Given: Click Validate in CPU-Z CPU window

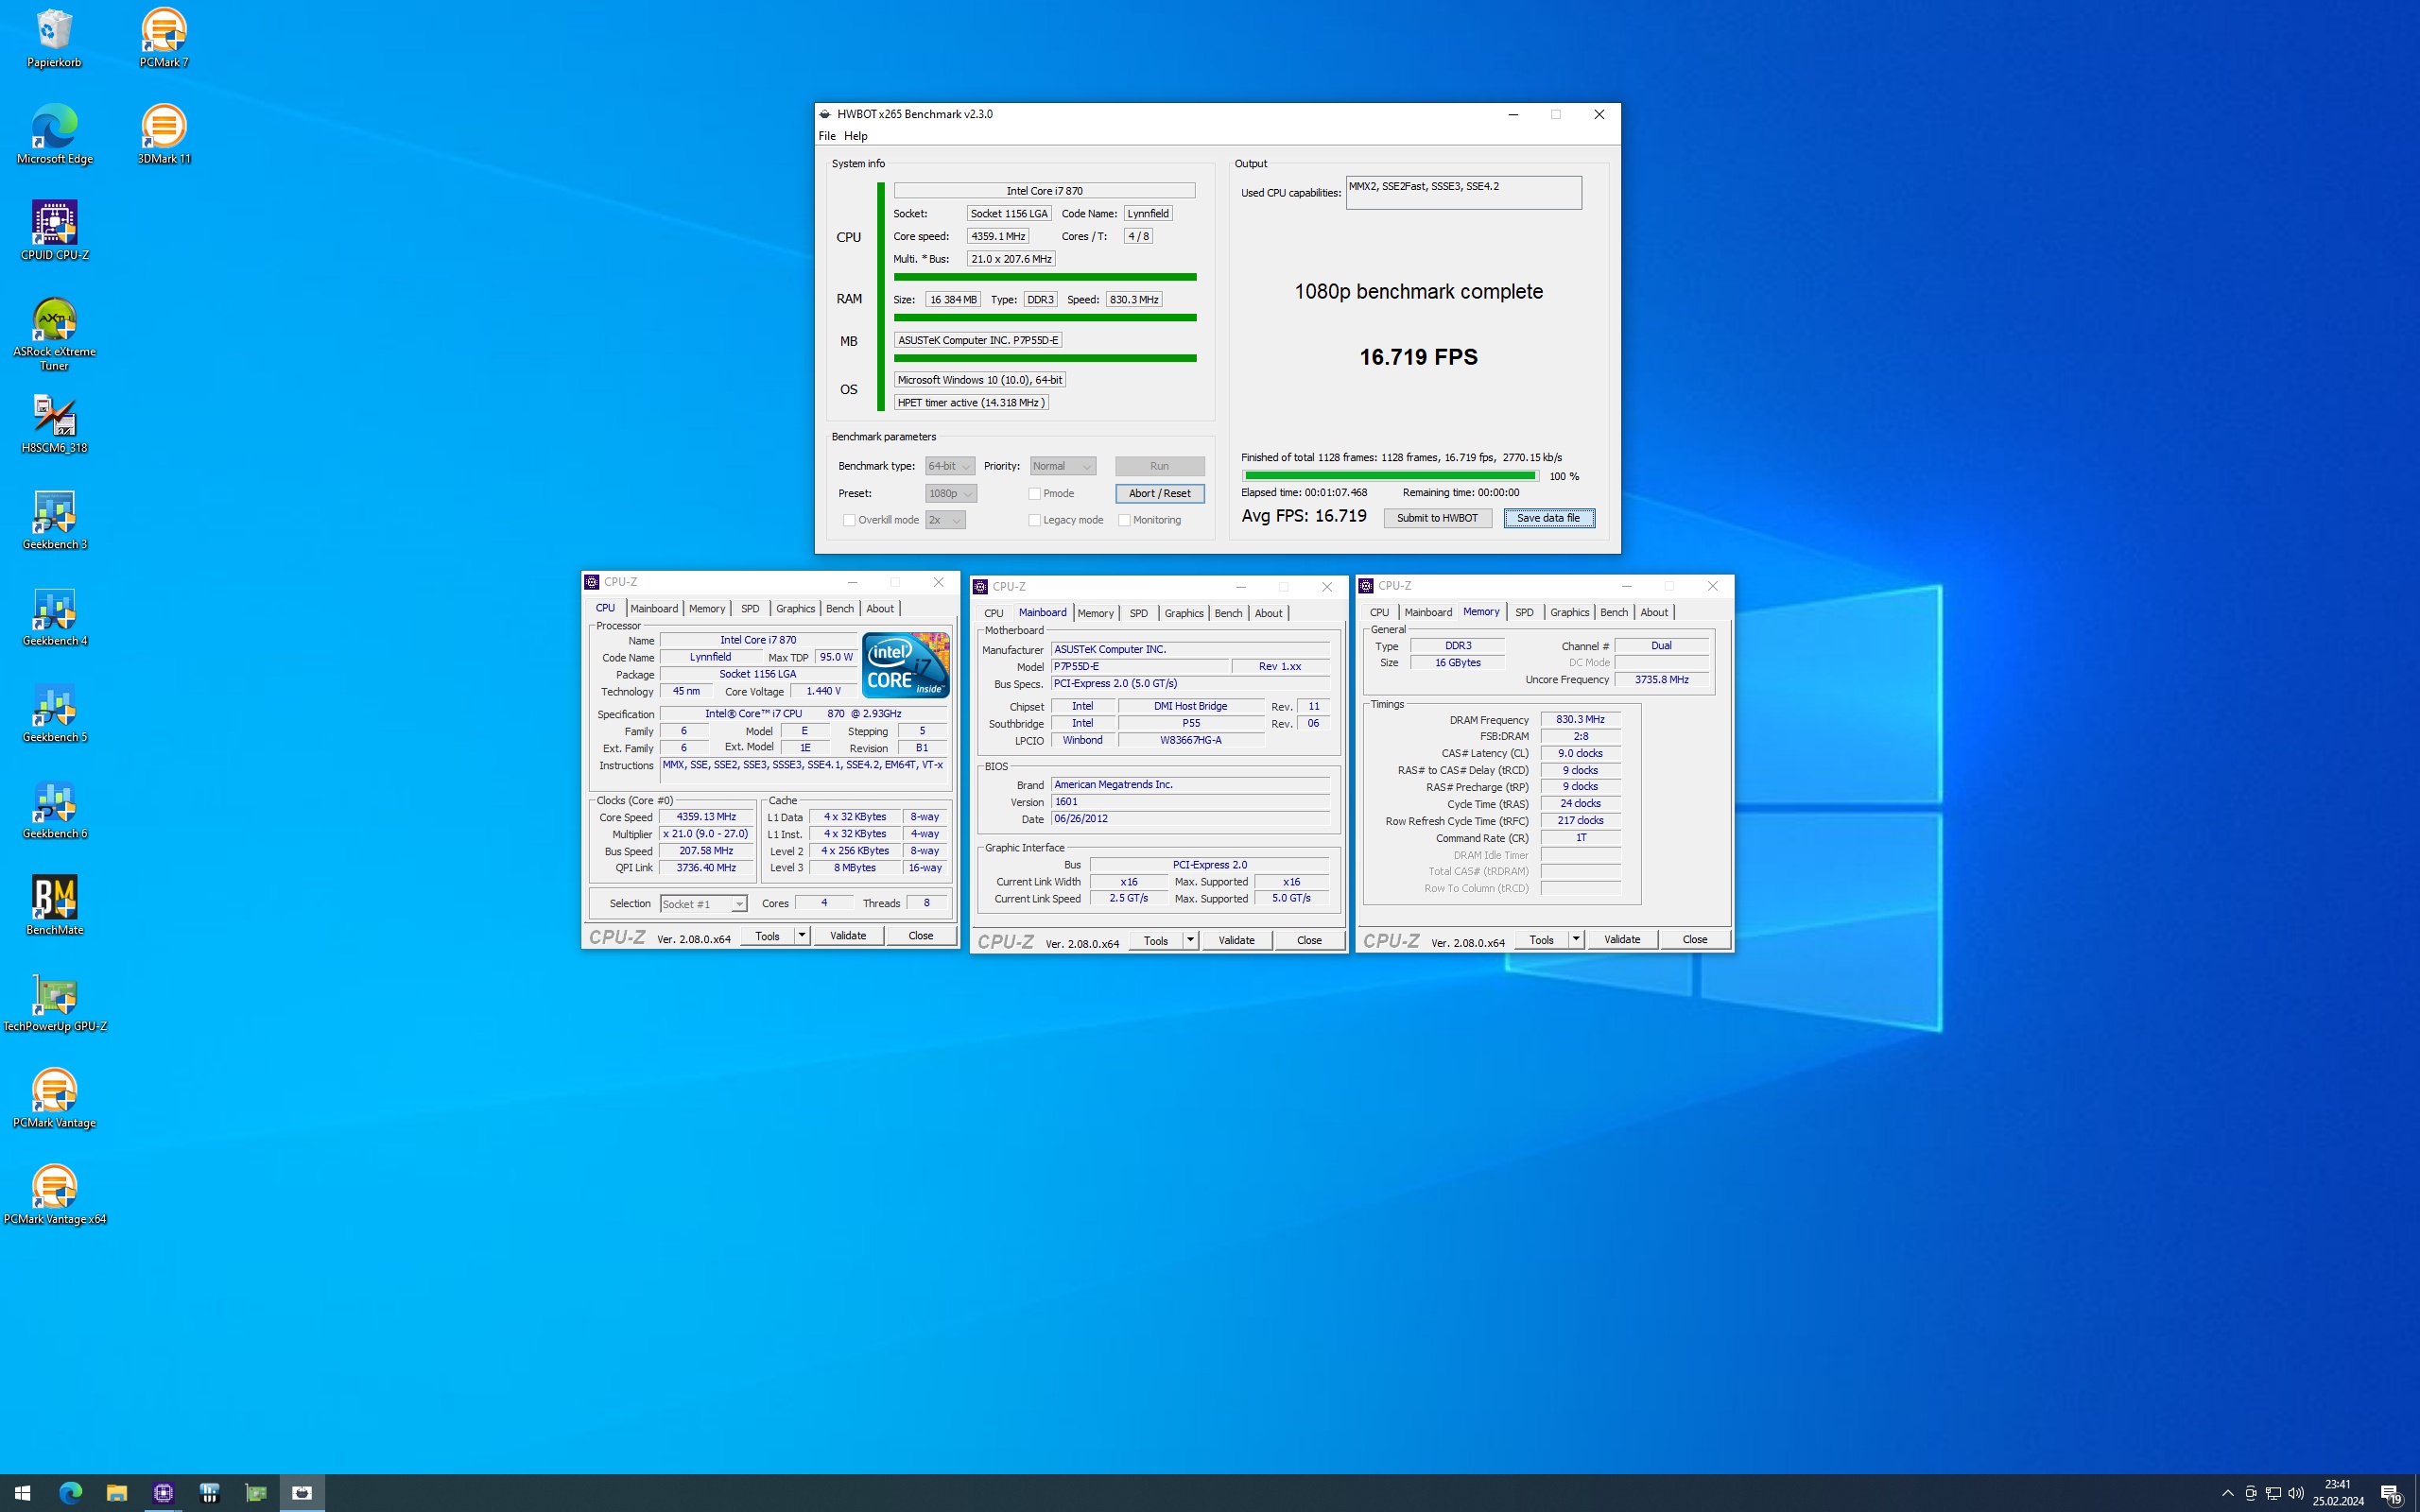Looking at the screenshot, I should [847, 936].
